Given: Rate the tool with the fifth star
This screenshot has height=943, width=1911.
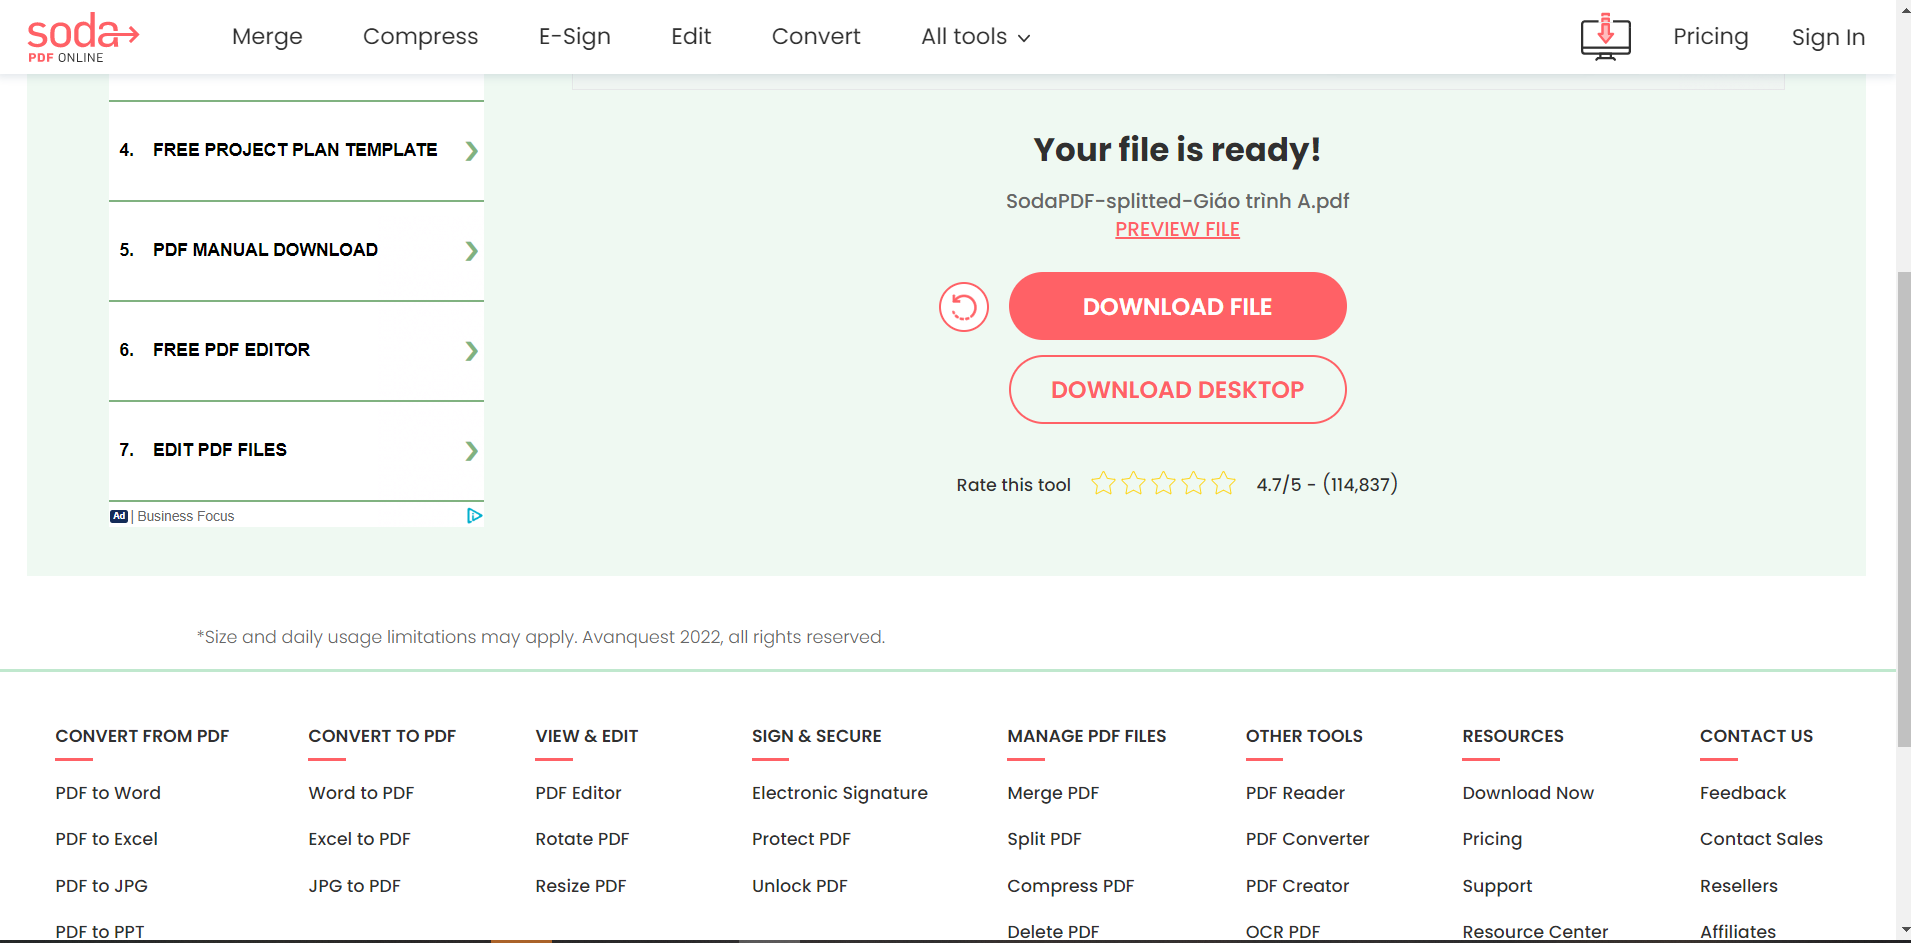Looking at the screenshot, I should [1223, 484].
